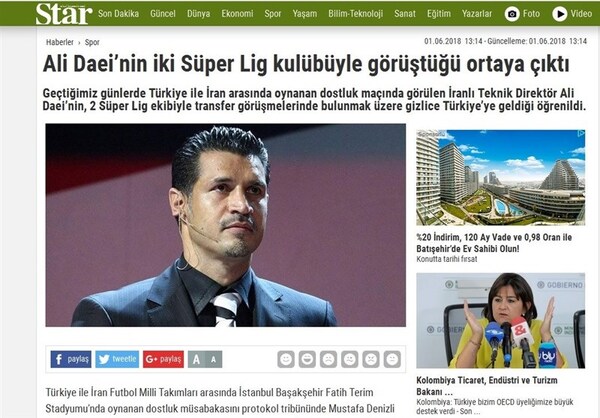Open the Yazarlar section

[x=477, y=14]
